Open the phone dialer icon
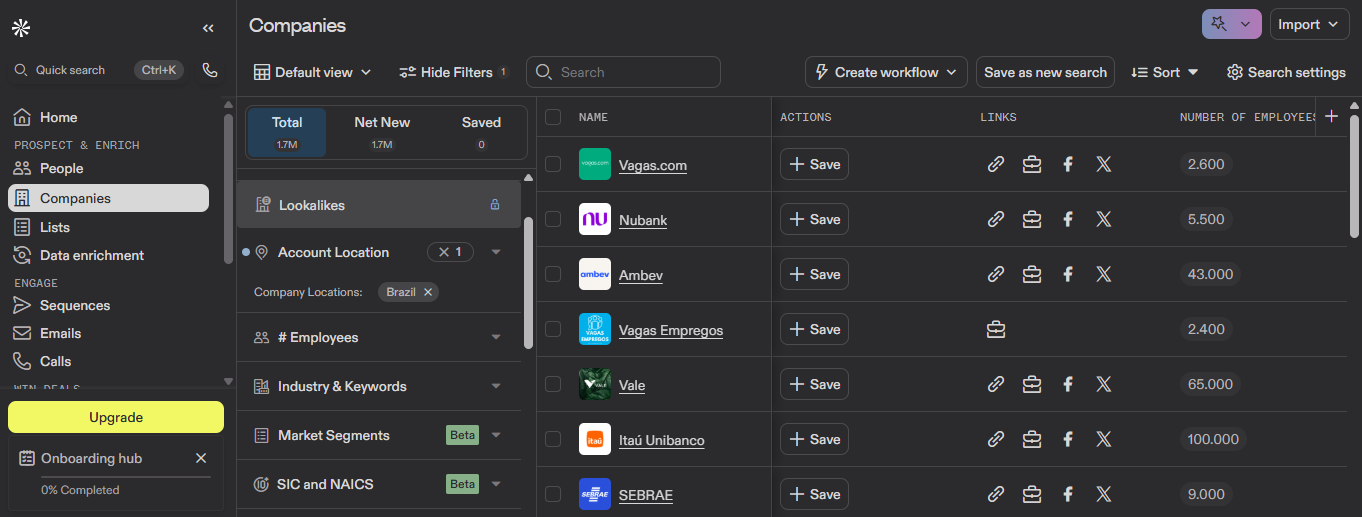 (210, 70)
